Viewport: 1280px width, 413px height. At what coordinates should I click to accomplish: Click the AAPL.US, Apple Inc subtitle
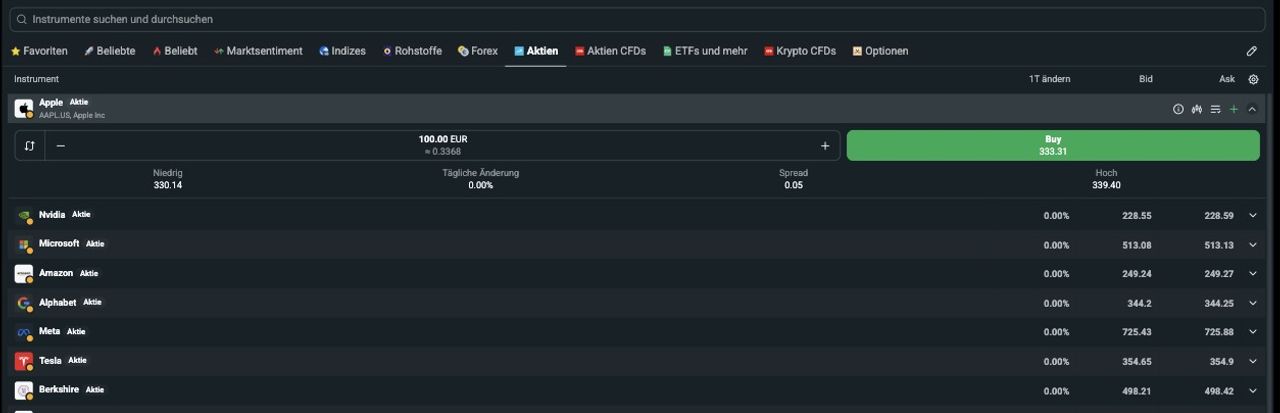[72, 116]
